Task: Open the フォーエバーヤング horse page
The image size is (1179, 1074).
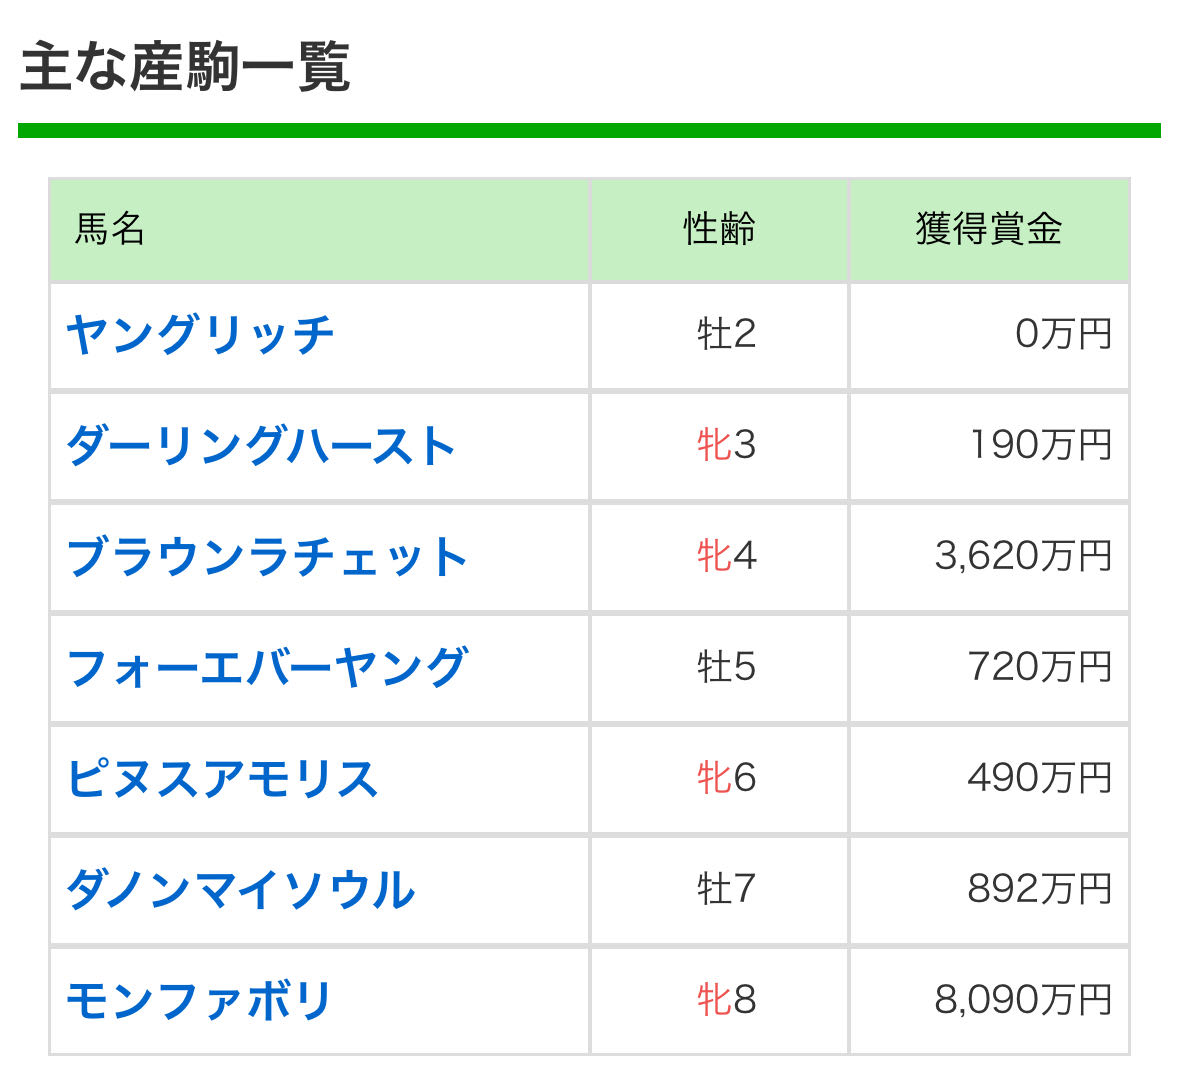Action: [x=267, y=668]
